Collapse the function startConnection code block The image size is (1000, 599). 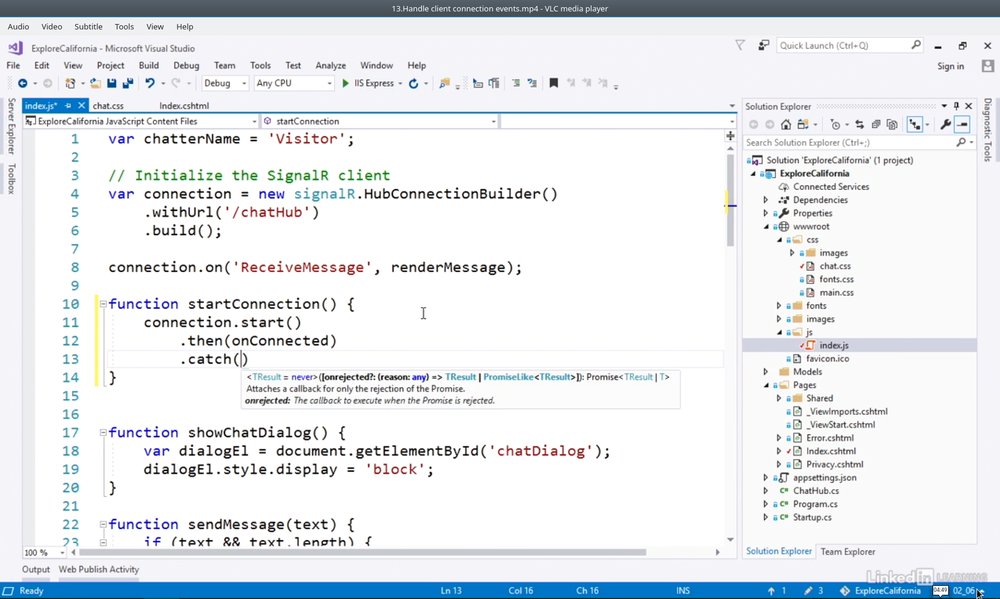101,304
